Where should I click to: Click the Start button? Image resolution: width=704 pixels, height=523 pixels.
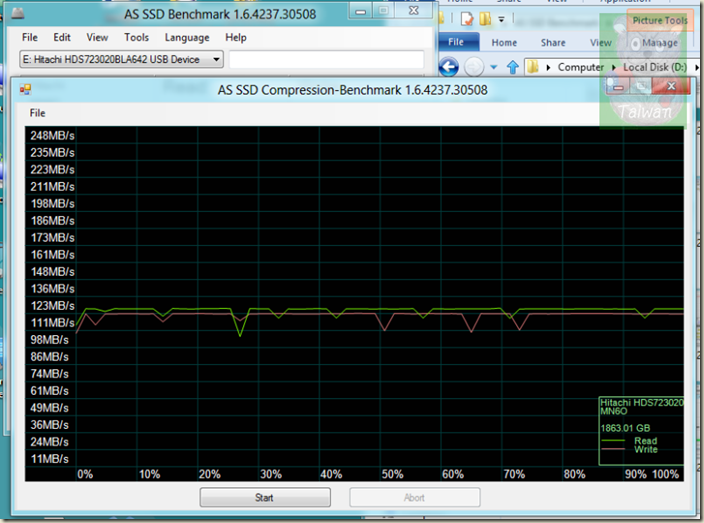click(x=265, y=497)
